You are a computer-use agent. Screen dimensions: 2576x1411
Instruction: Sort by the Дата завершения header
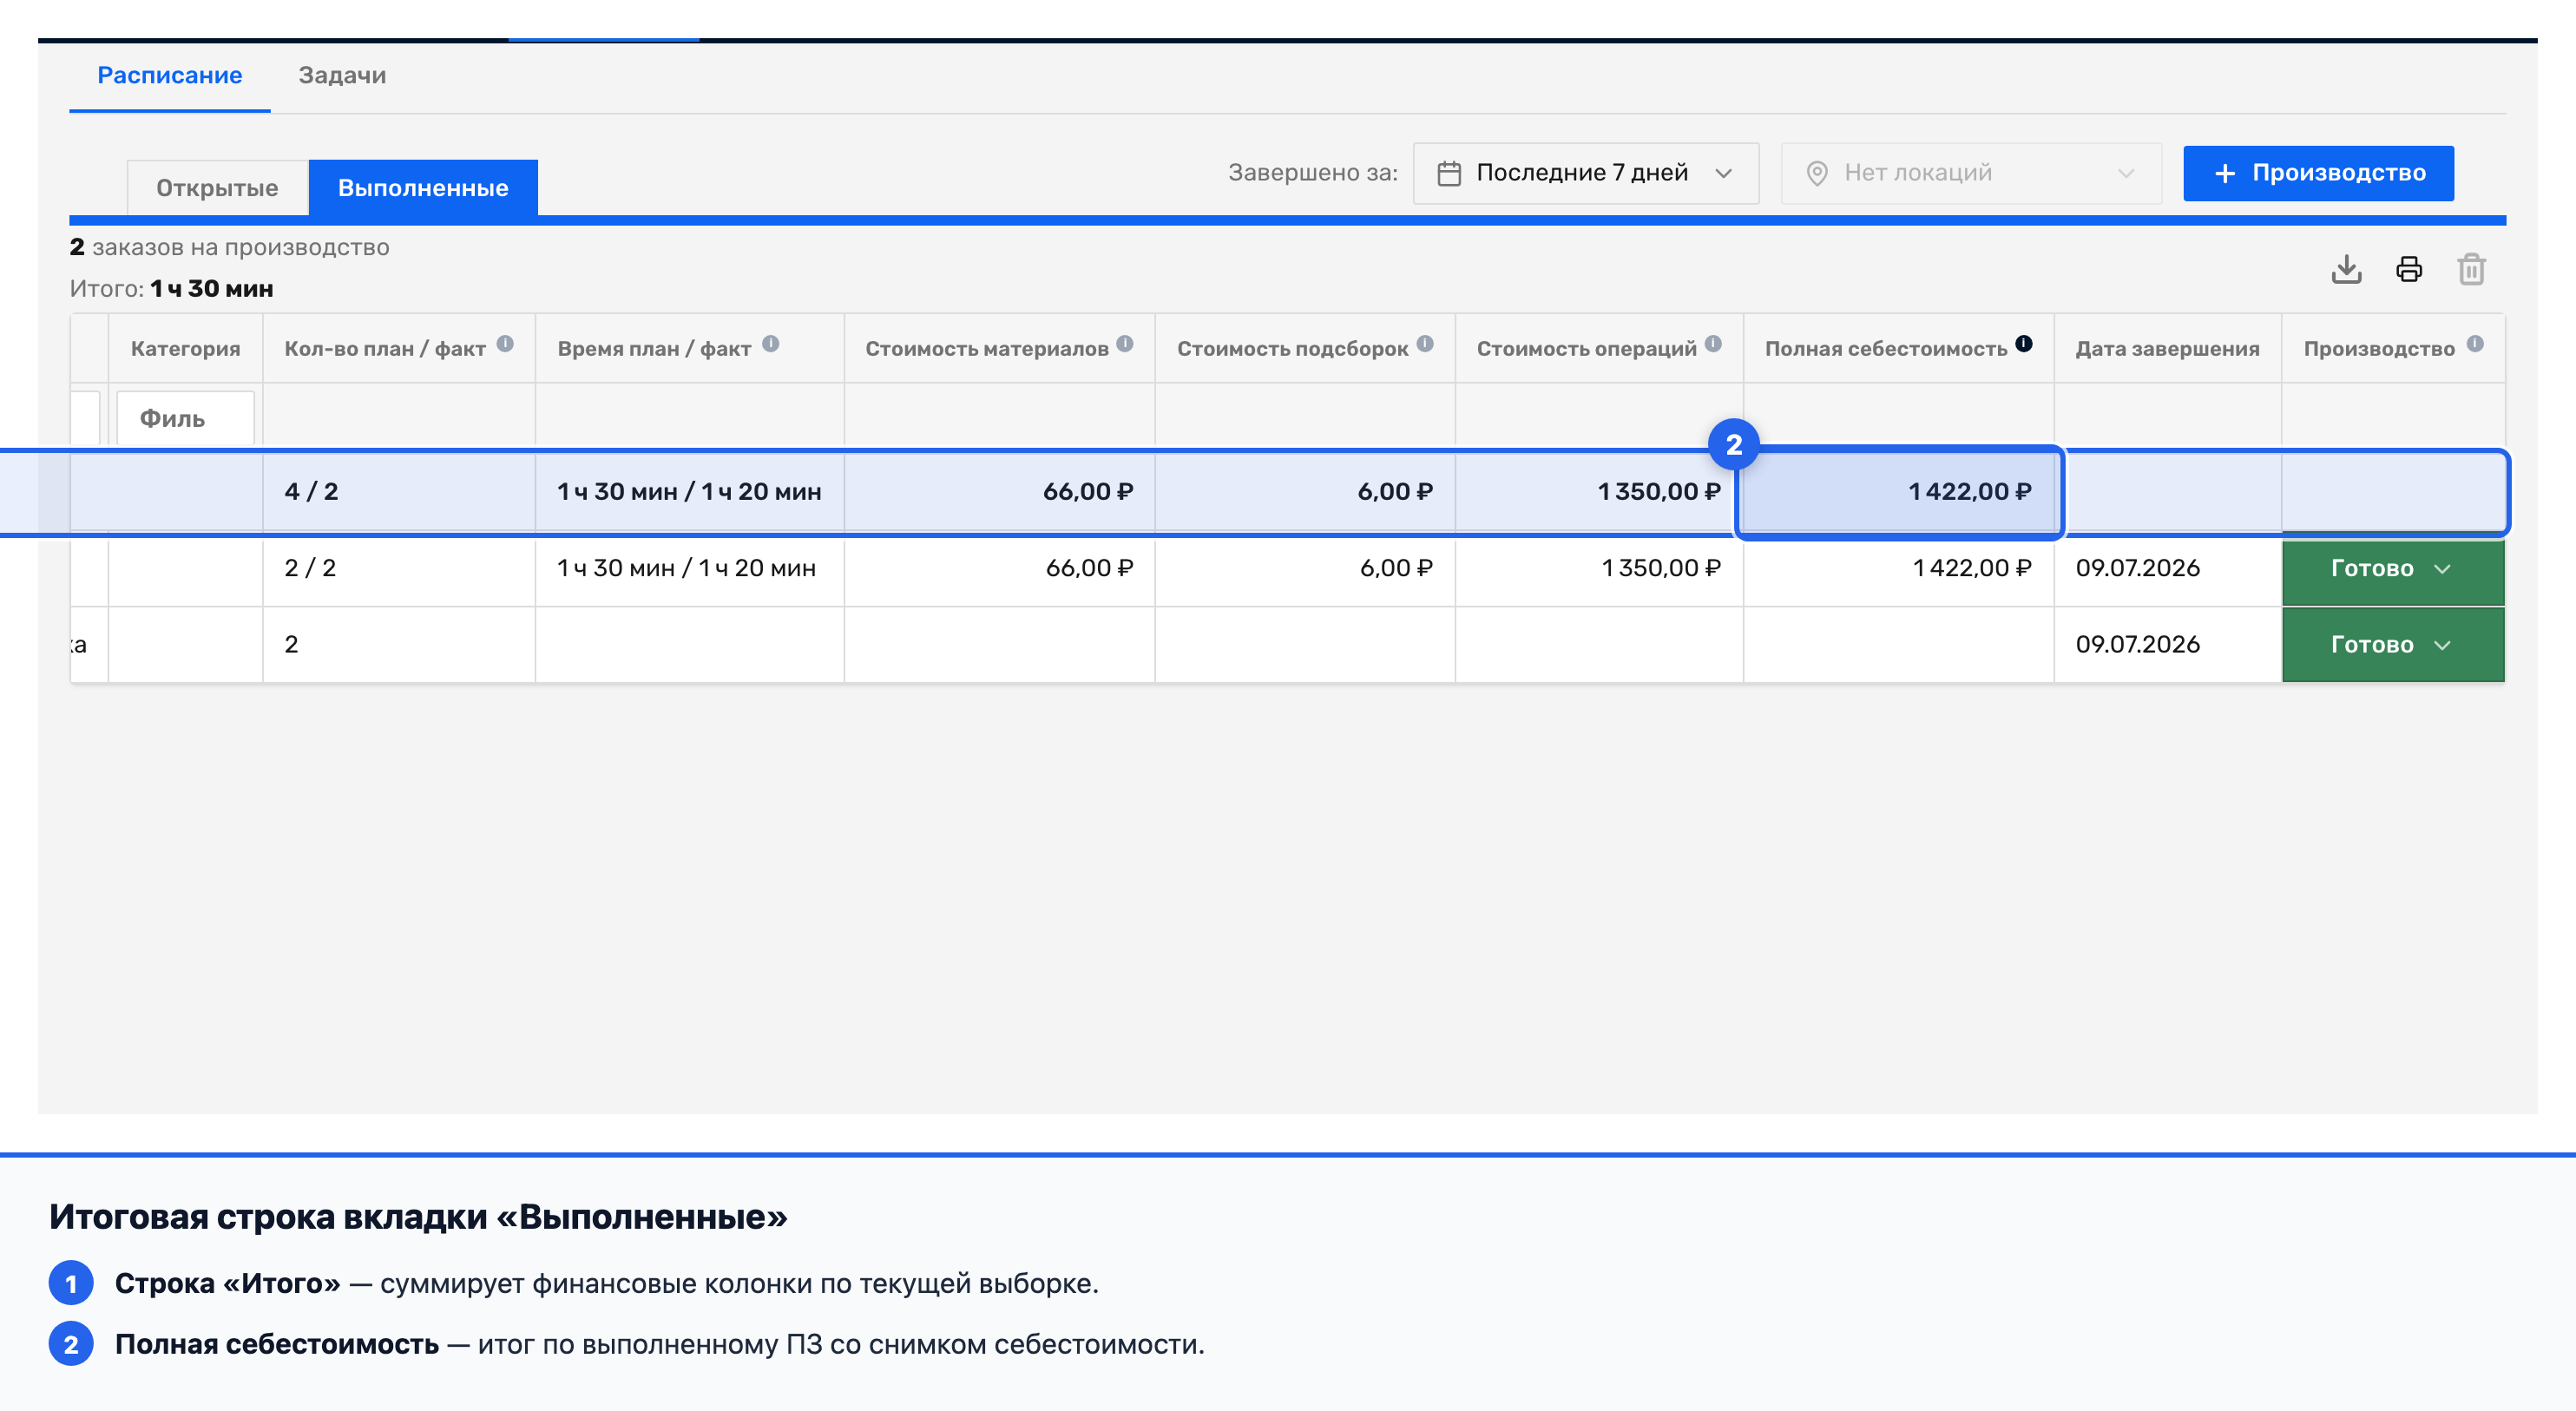pos(2167,349)
